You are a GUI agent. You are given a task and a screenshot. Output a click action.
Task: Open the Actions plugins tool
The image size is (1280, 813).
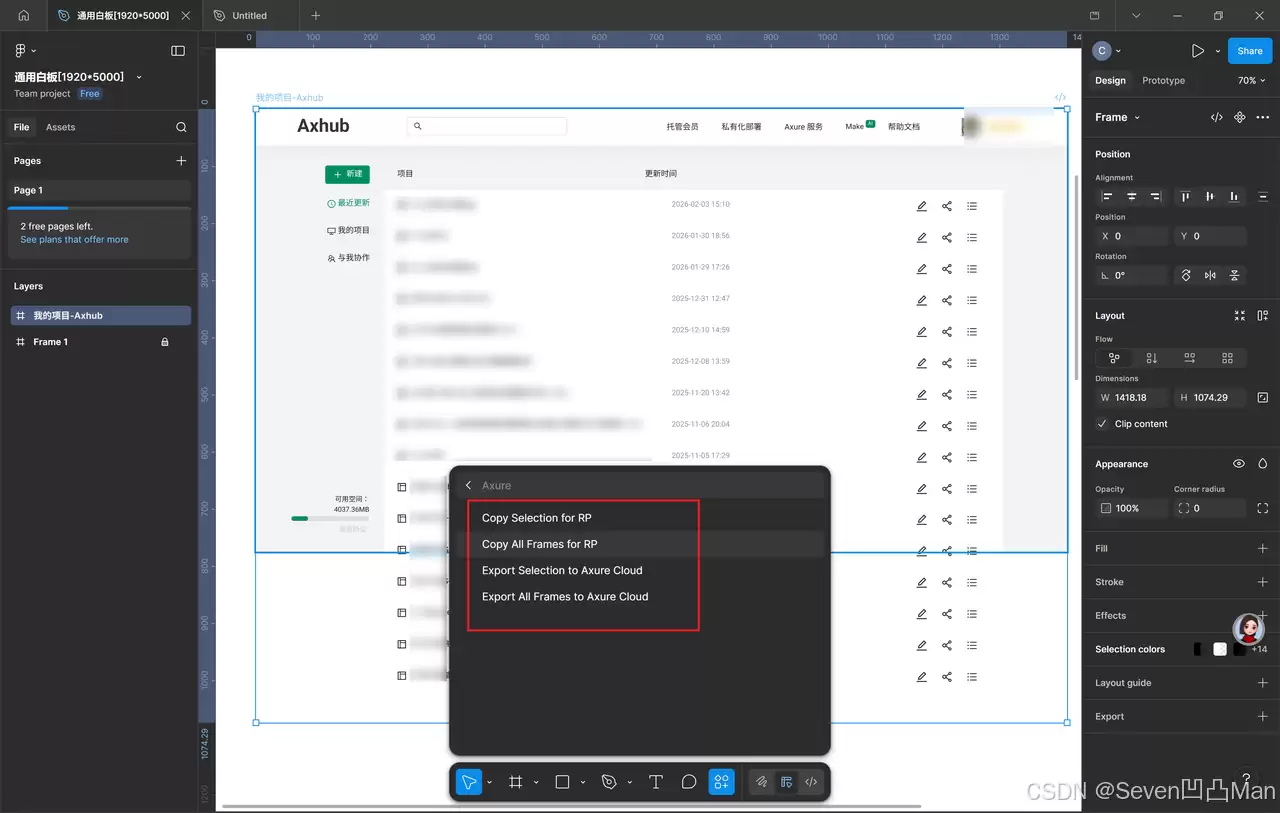pos(721,782)
